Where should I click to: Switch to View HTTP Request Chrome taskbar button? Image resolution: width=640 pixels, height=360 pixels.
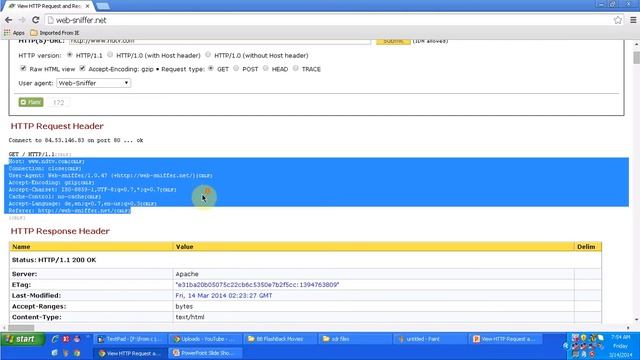click(x=131, y=353)
